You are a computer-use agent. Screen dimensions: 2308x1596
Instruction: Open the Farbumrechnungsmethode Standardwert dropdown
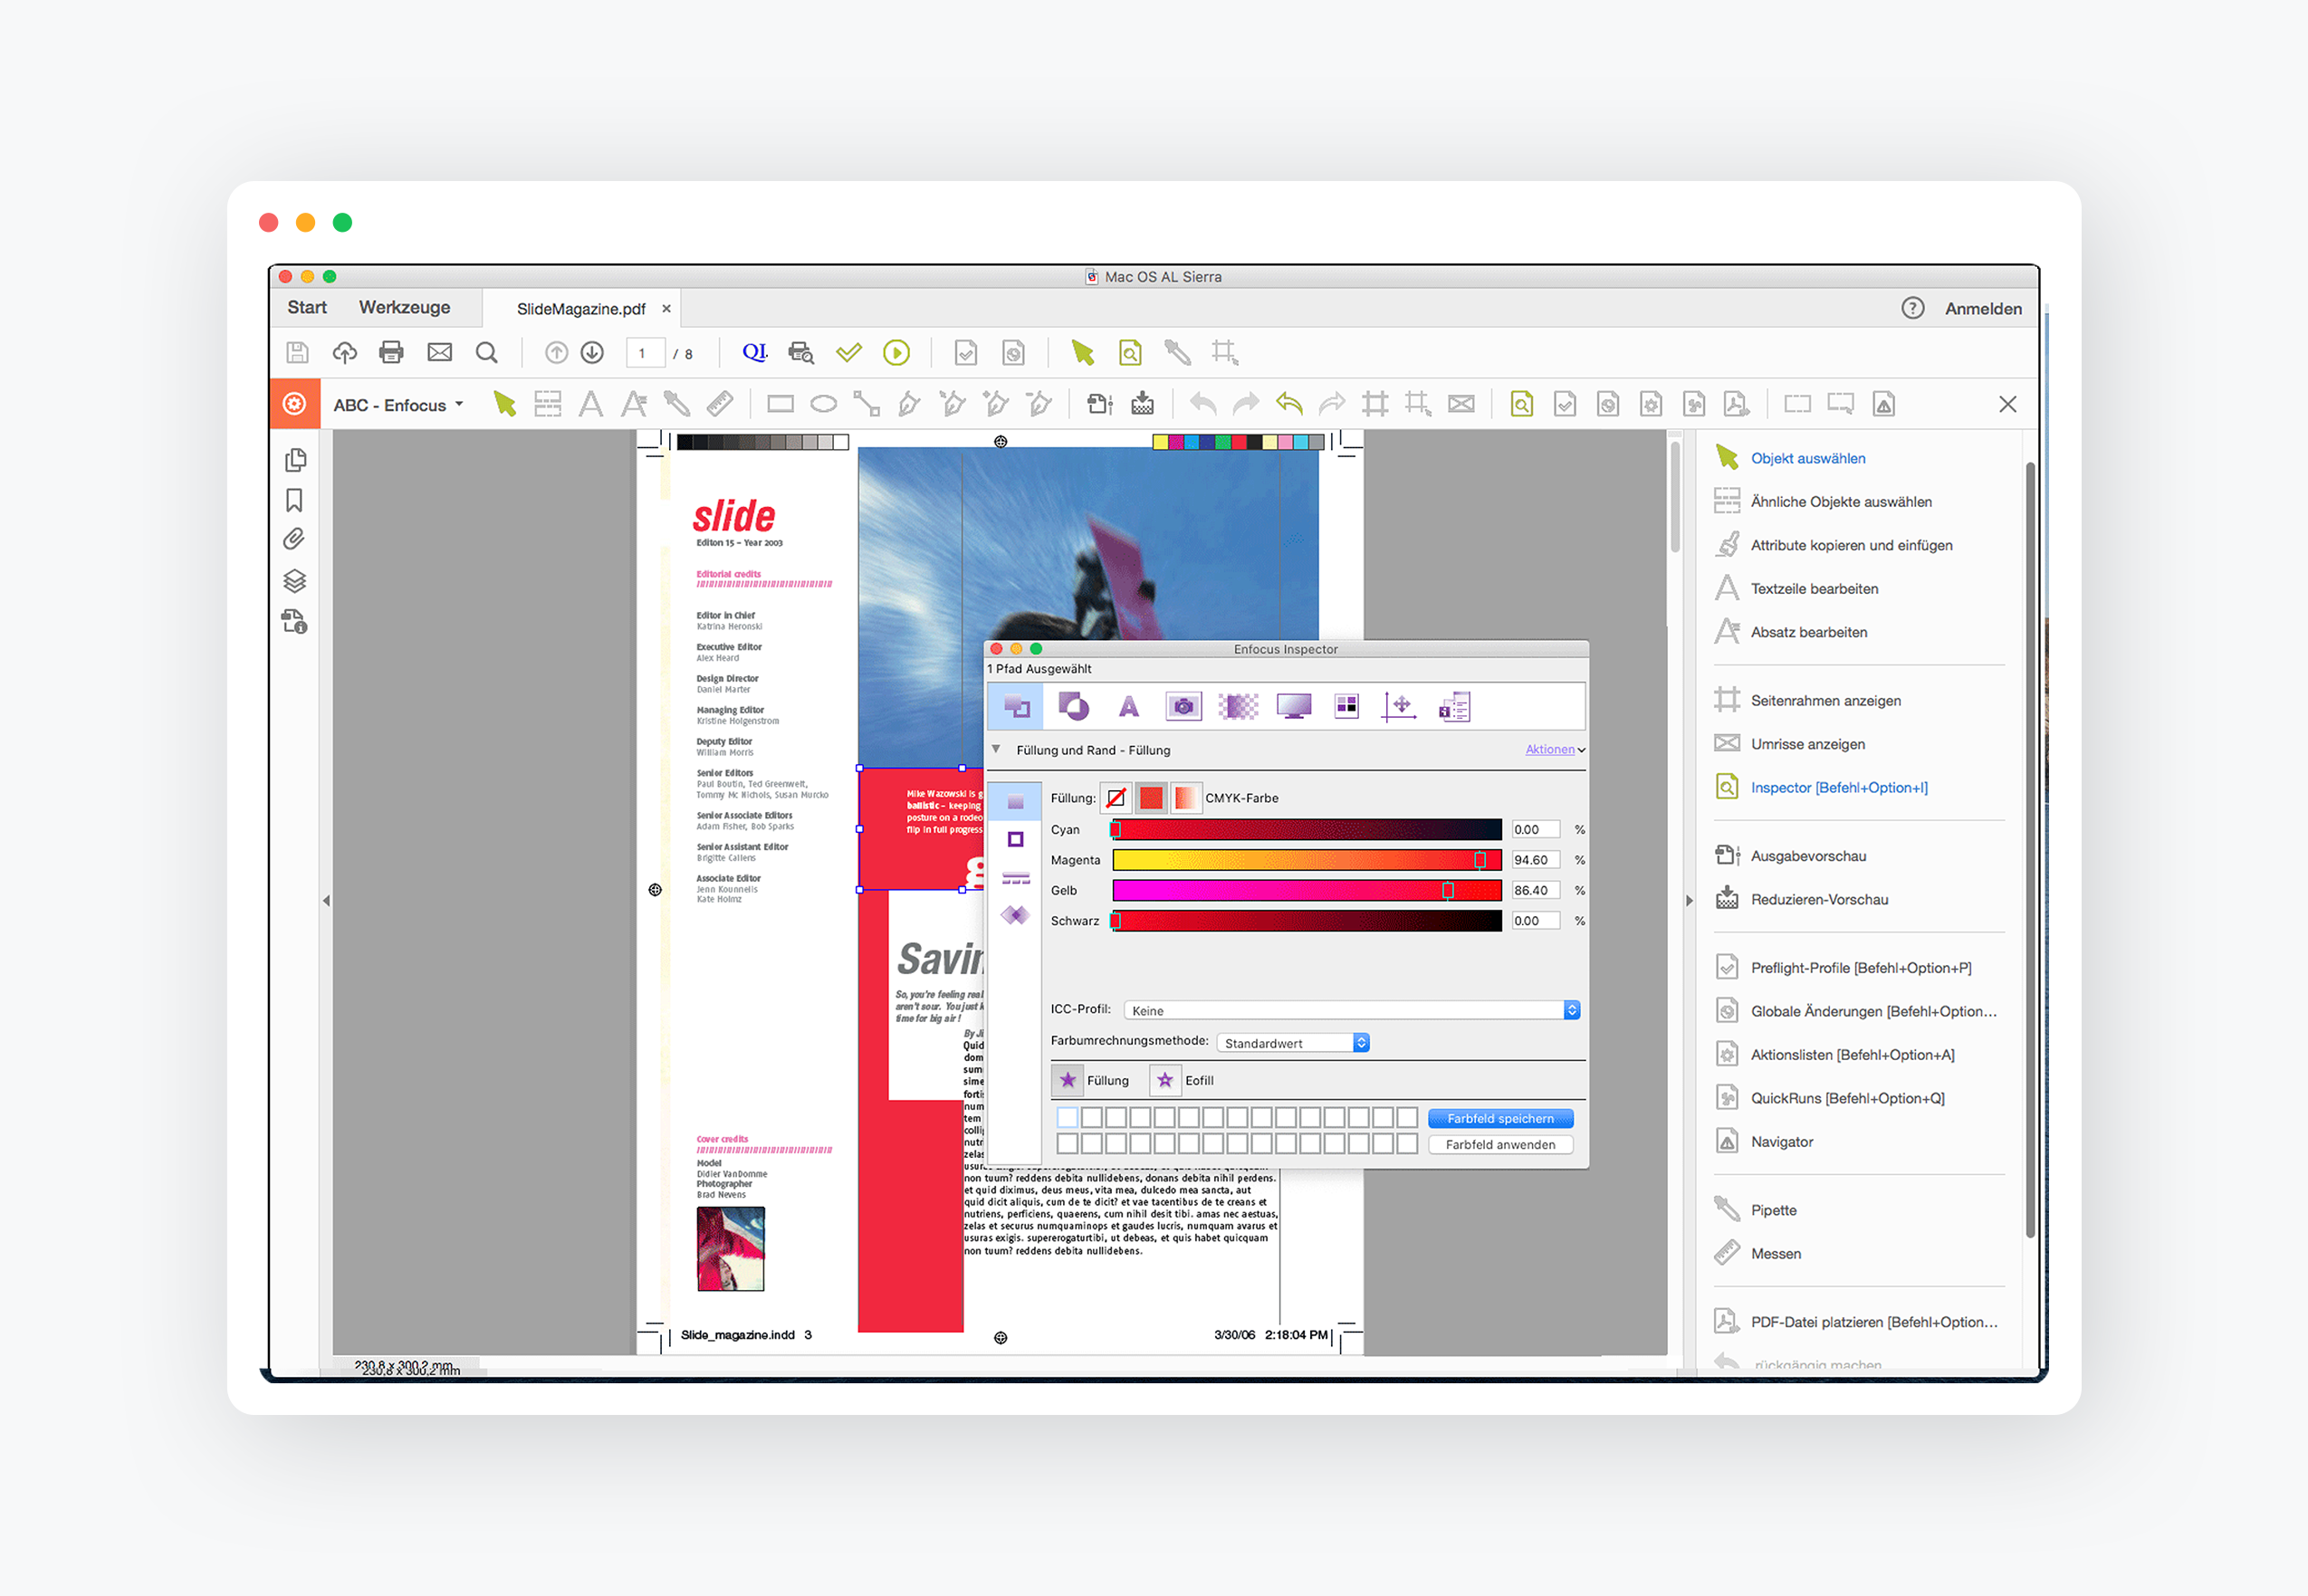click(1292, 1043)
